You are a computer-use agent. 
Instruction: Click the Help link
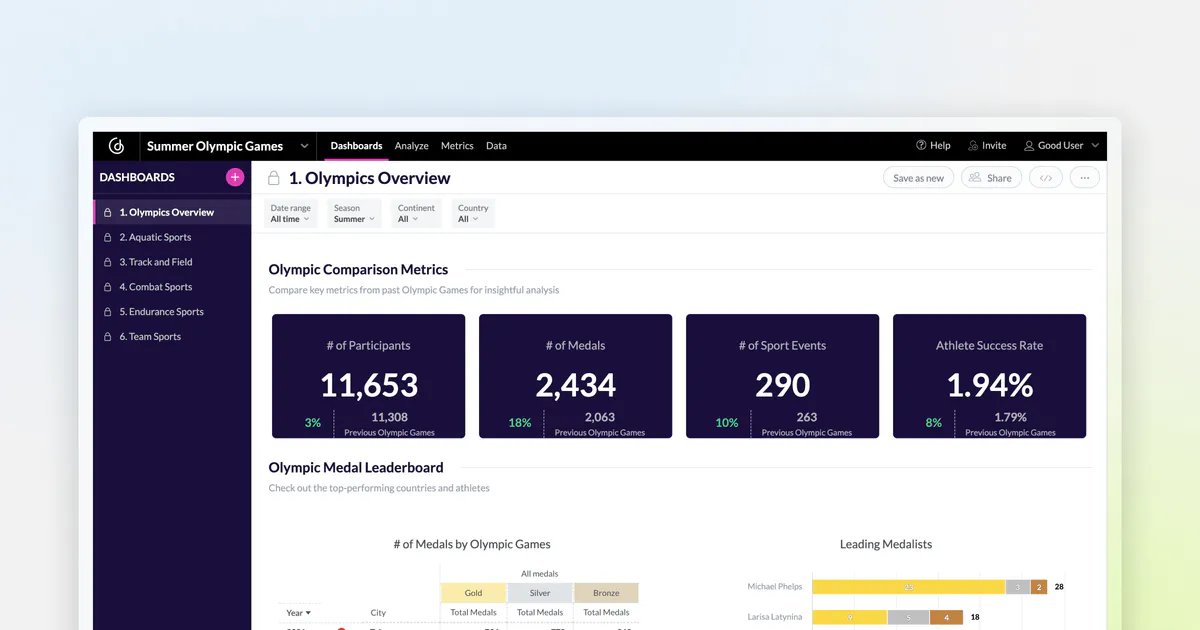pyautogui.click(x=940, y=146)
